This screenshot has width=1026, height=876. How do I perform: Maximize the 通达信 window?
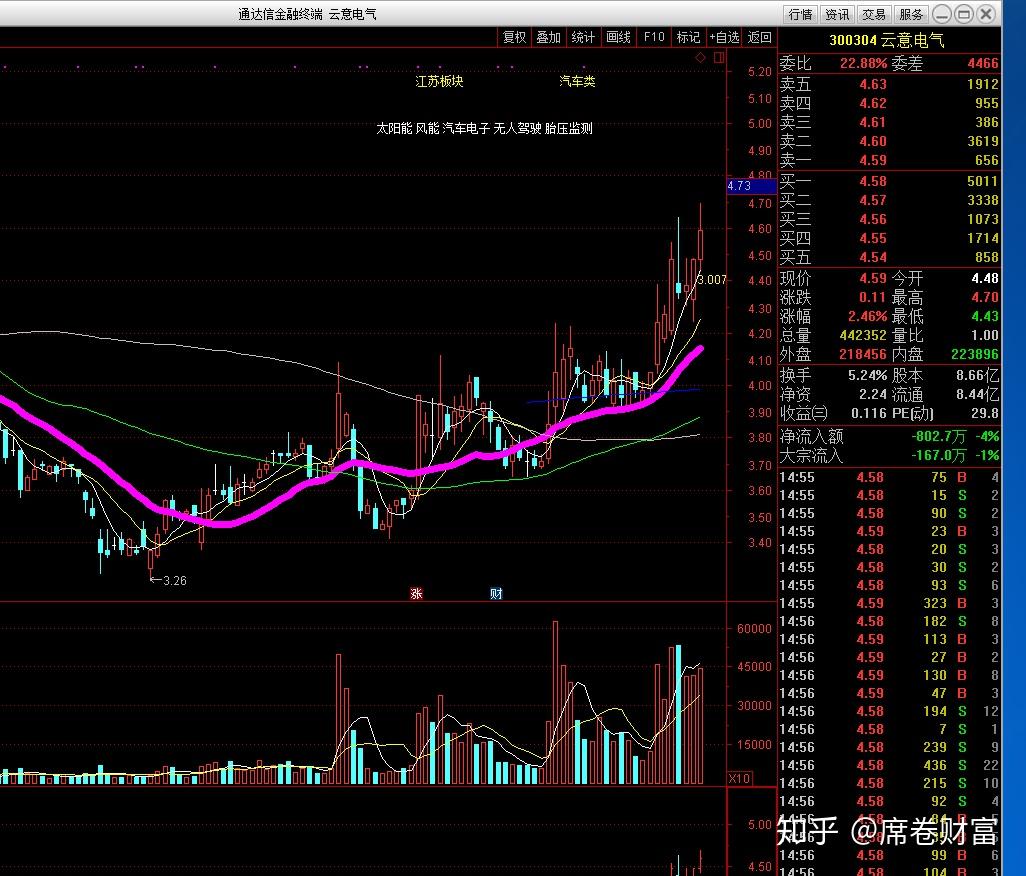964,14
